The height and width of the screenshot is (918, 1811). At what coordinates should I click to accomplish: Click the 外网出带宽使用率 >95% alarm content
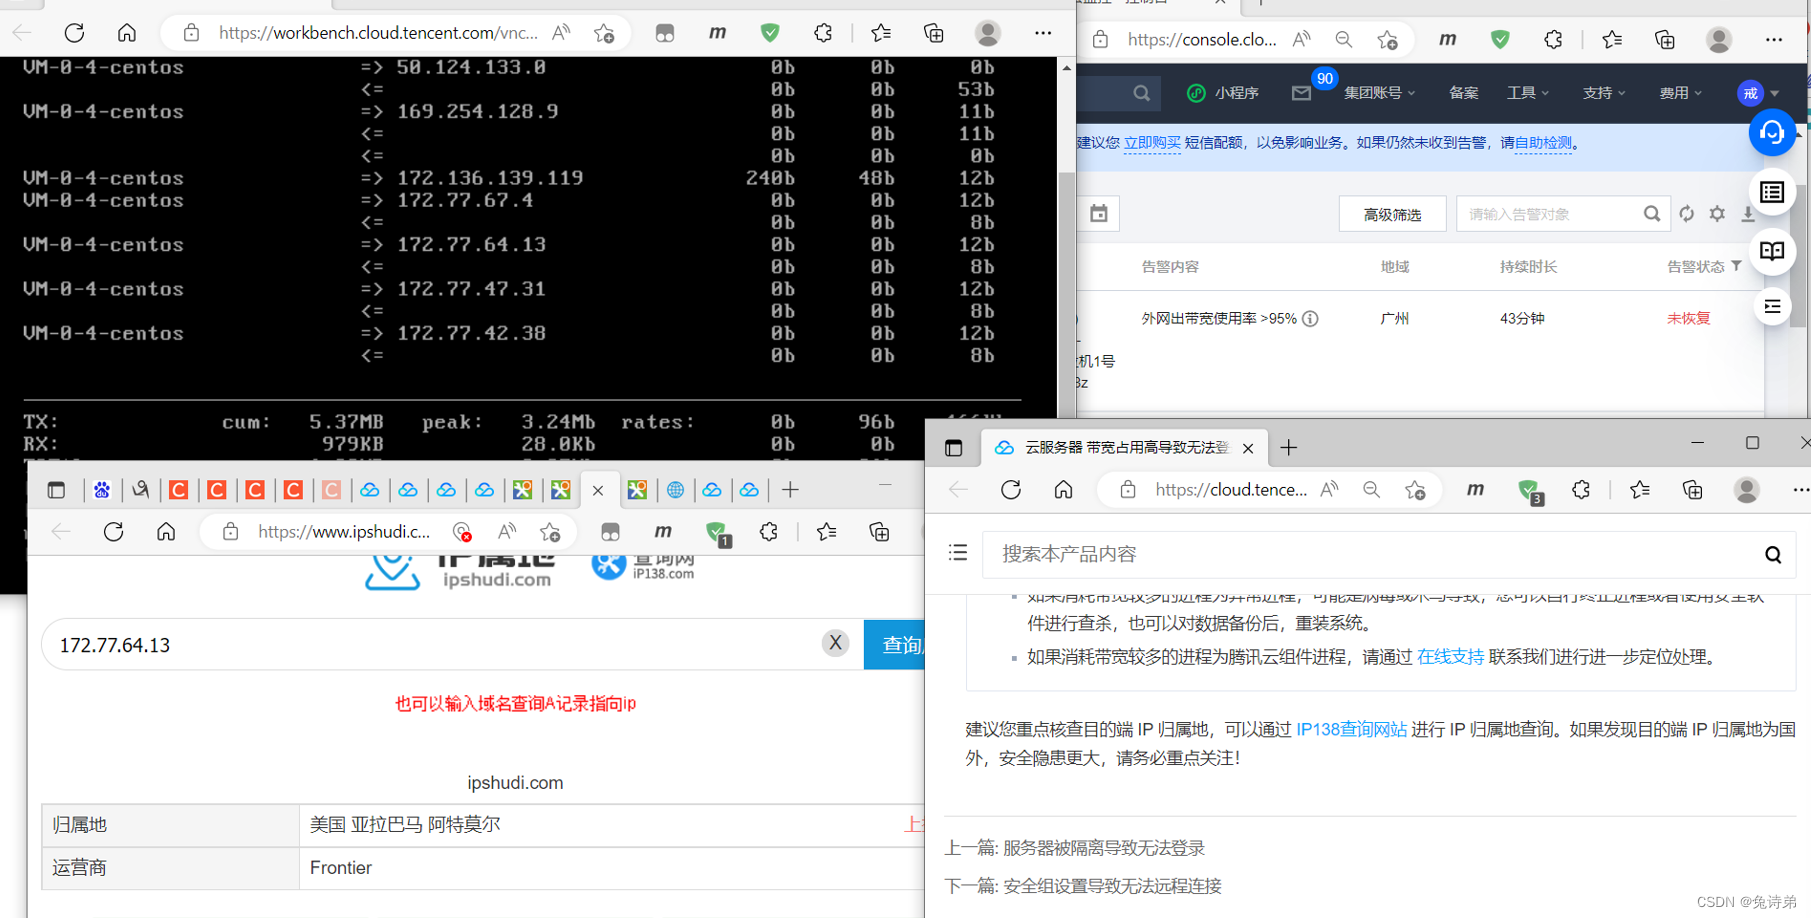tap(1219, 319)
